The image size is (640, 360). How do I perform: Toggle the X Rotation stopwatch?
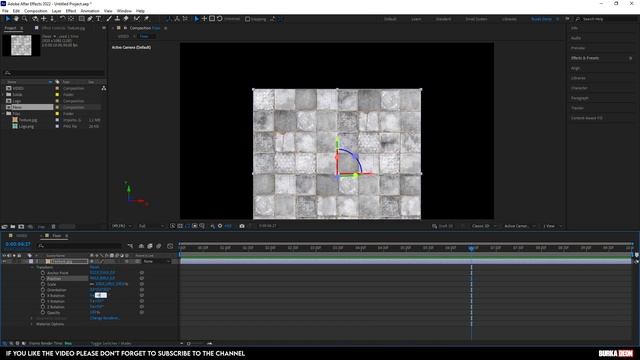click(x=43, y=296)
